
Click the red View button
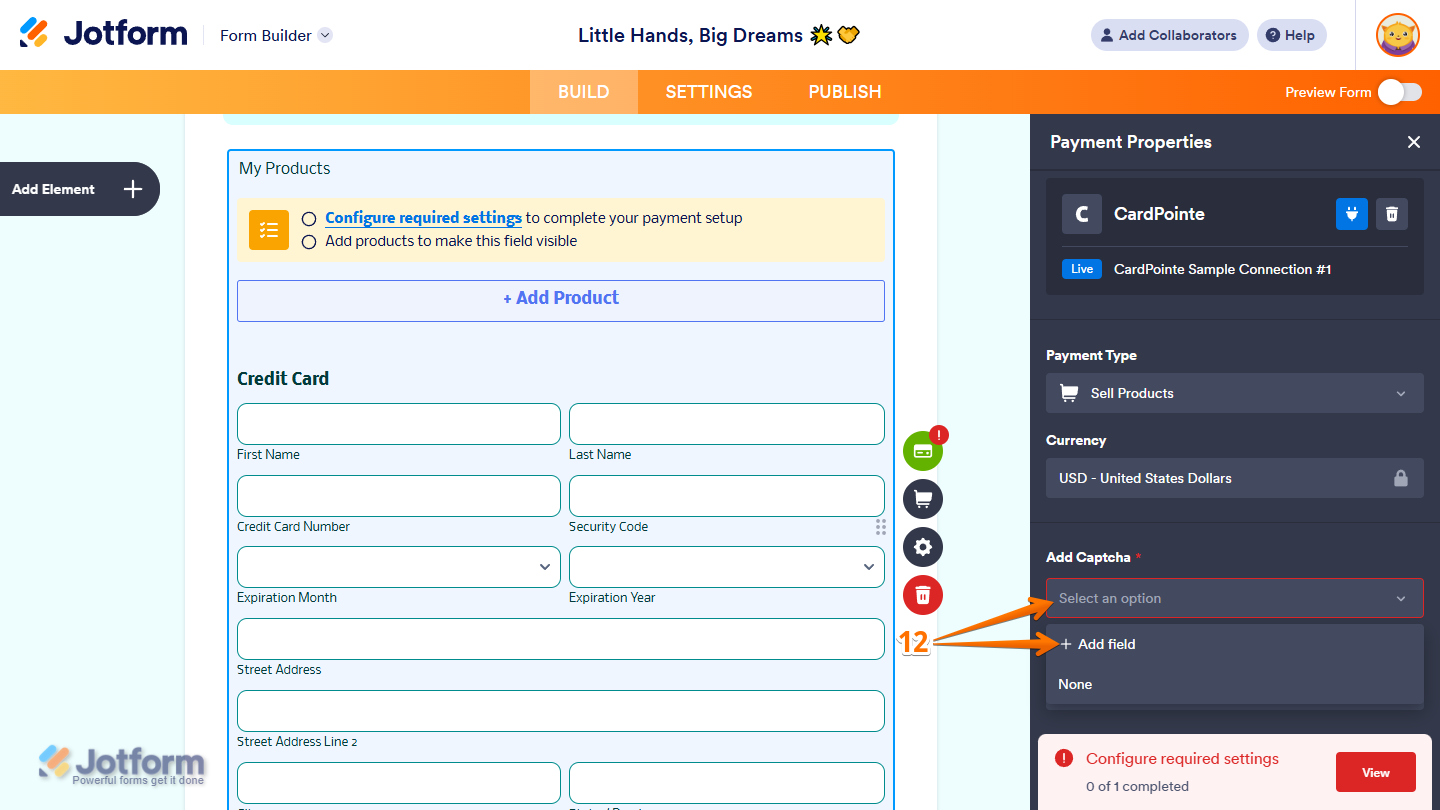tap(1376, 772)
